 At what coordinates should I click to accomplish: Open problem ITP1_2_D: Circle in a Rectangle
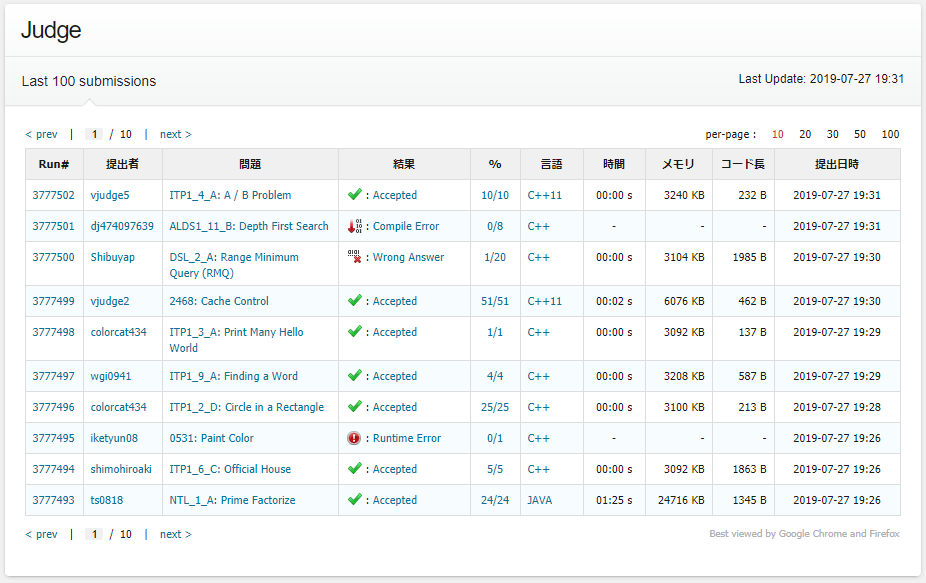click(247, 407)
